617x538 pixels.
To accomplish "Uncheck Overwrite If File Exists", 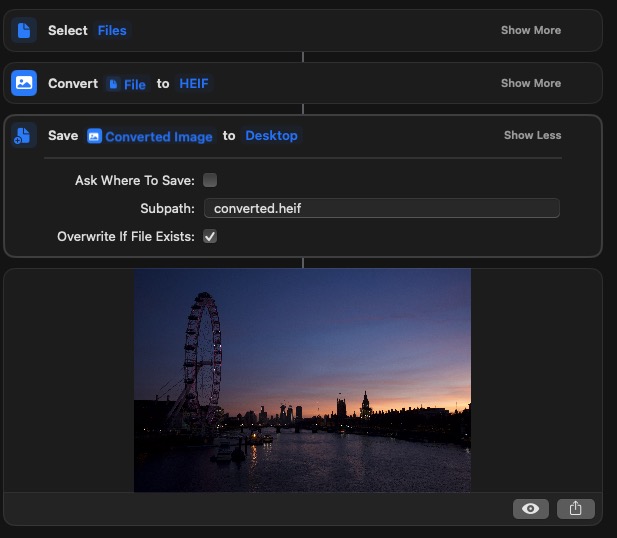I will coord(210,237).
